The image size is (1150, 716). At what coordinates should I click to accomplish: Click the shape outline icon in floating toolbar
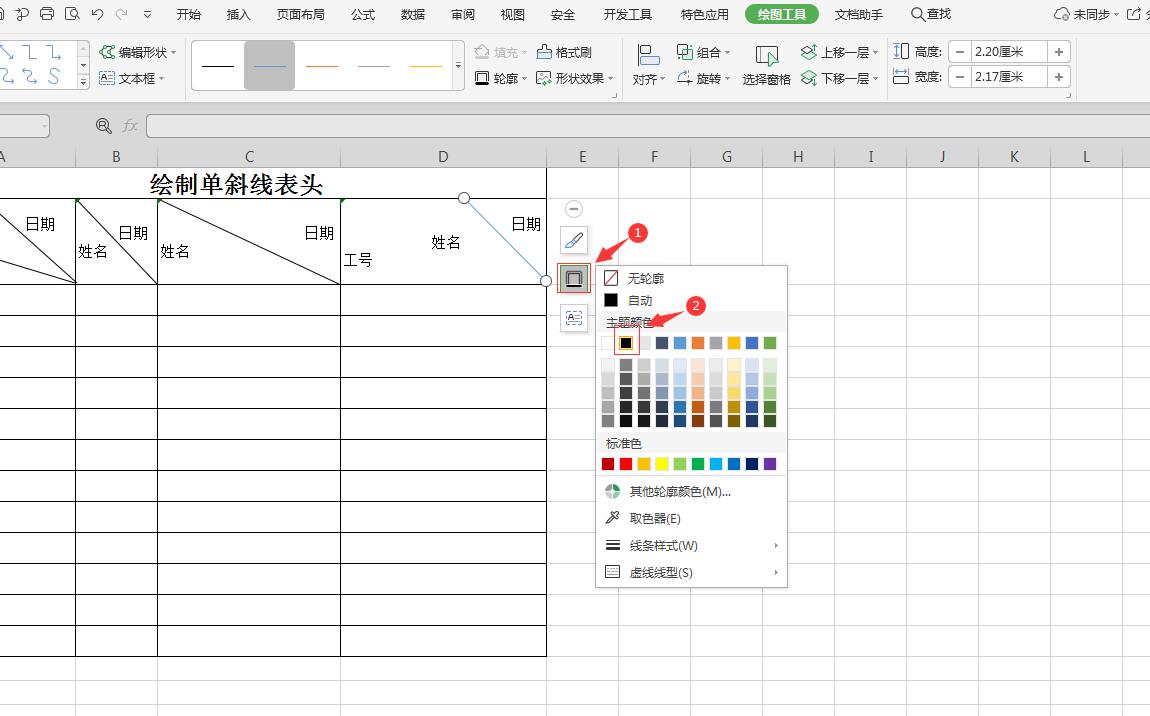tap(574, 279)
